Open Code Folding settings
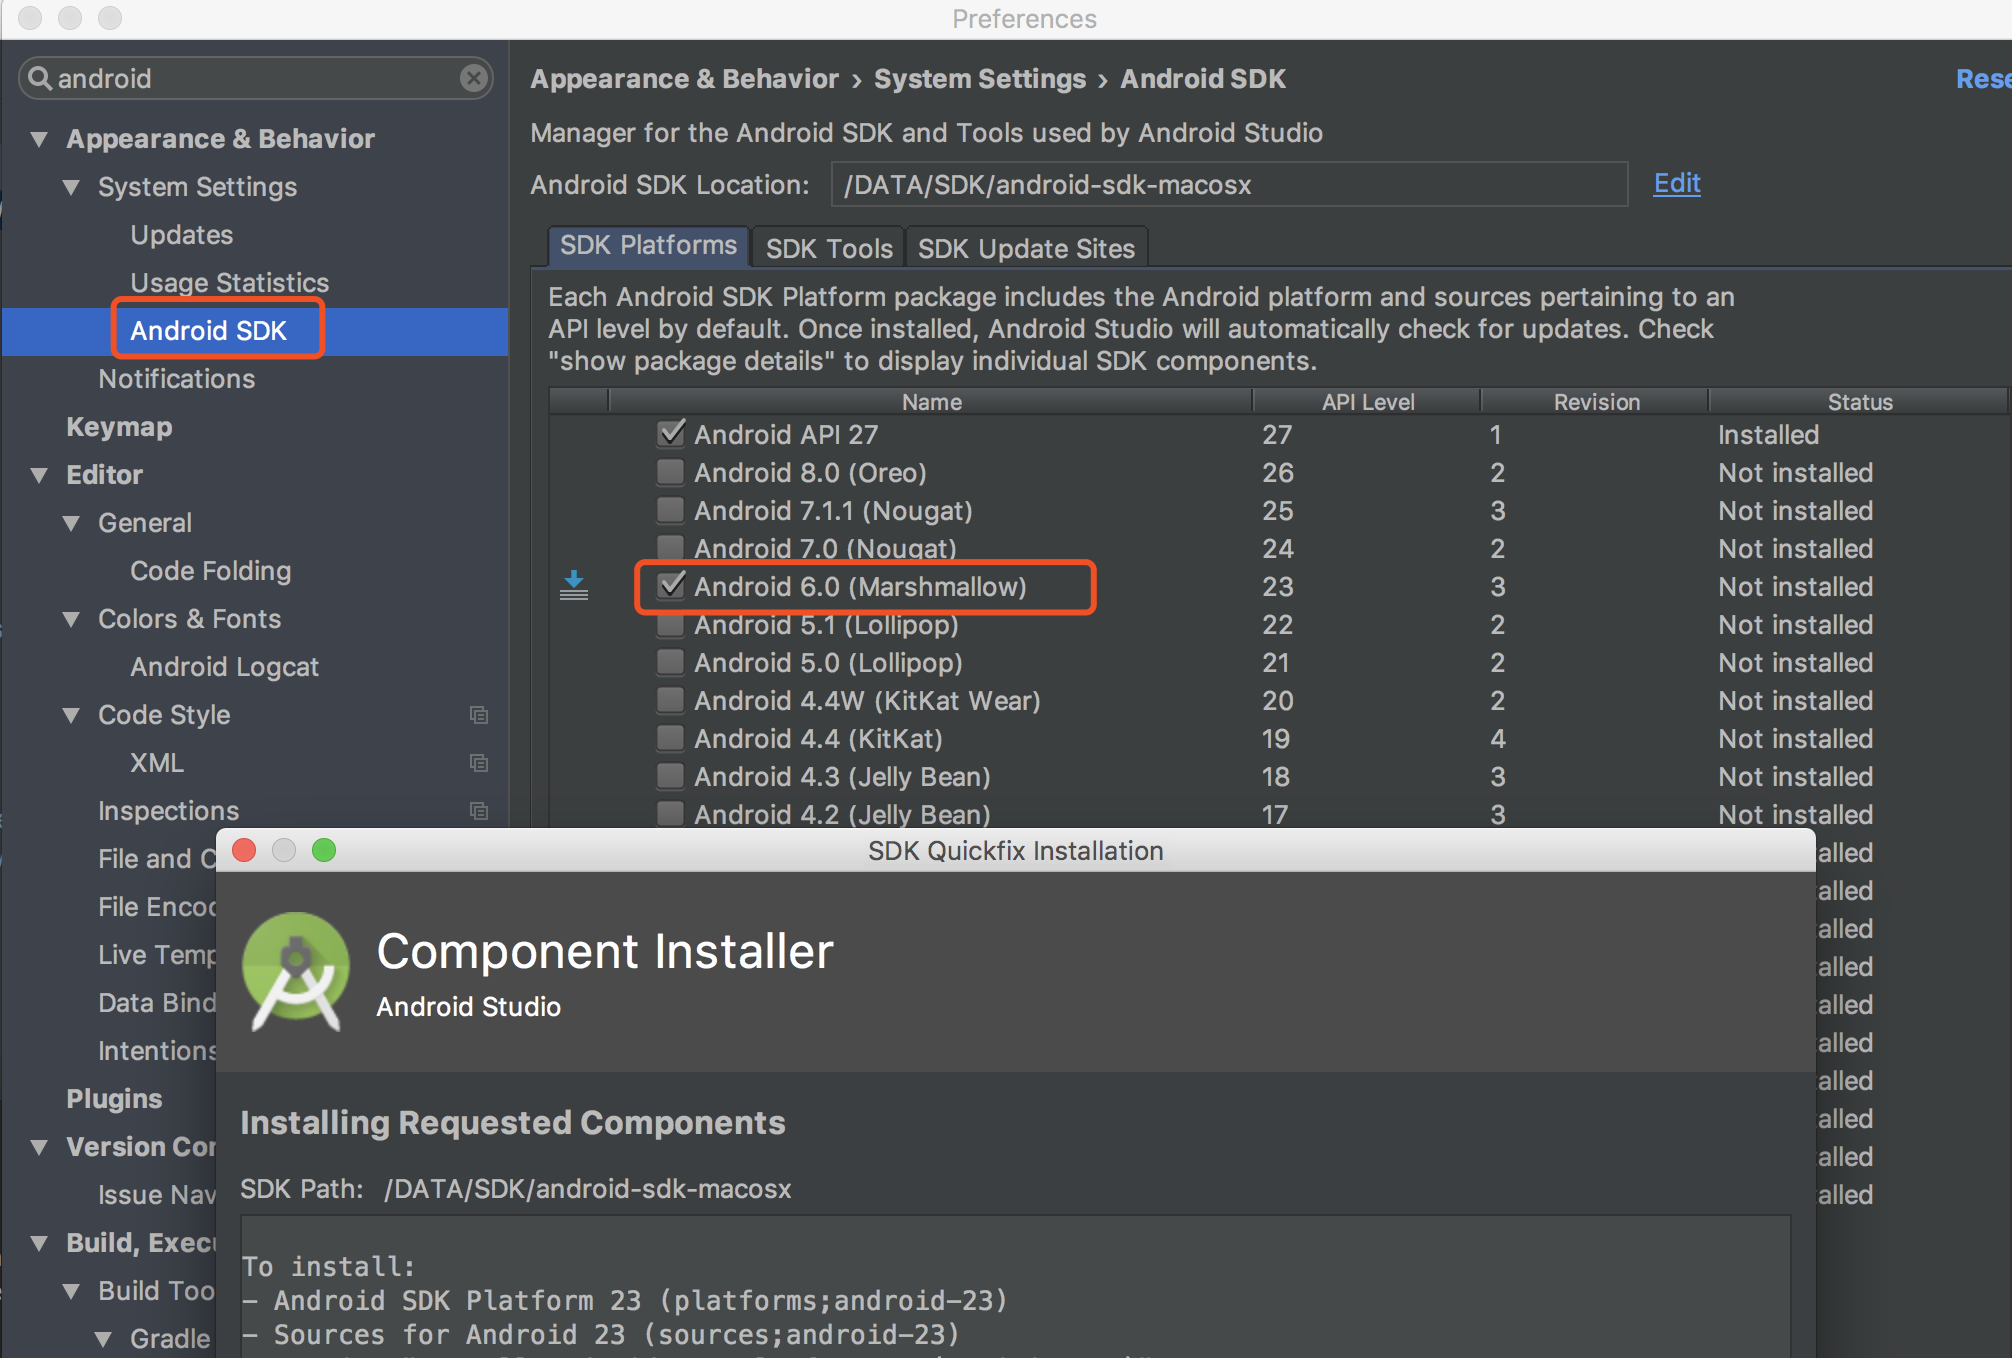The width and height of the screenshot is (2012, 1358). [210, 571]
